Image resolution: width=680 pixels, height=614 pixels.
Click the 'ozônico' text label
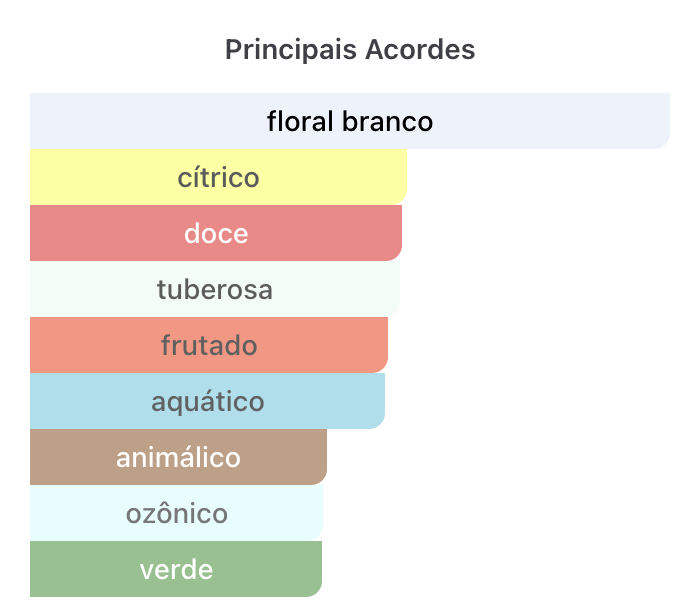(177, 513)
